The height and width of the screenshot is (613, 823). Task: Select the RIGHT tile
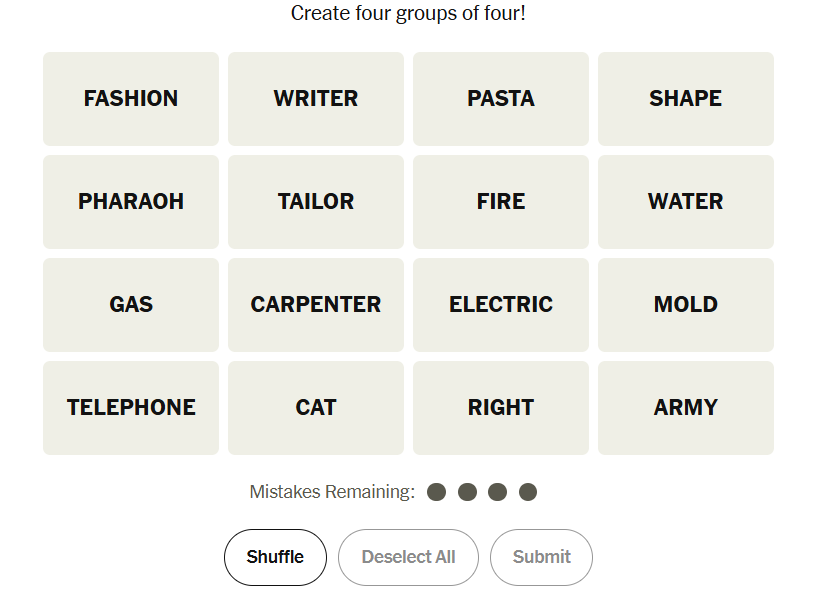[501, 408]
